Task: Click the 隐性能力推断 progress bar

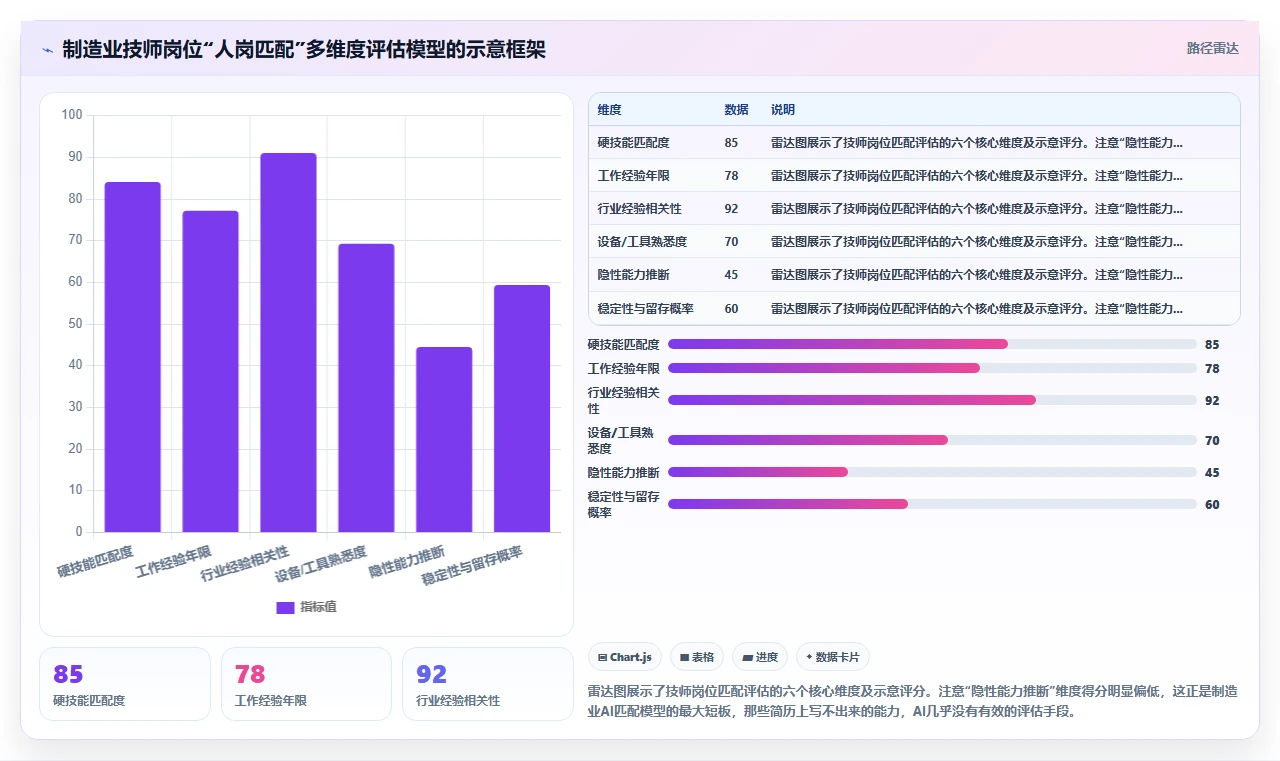Action: pos(932,472)
